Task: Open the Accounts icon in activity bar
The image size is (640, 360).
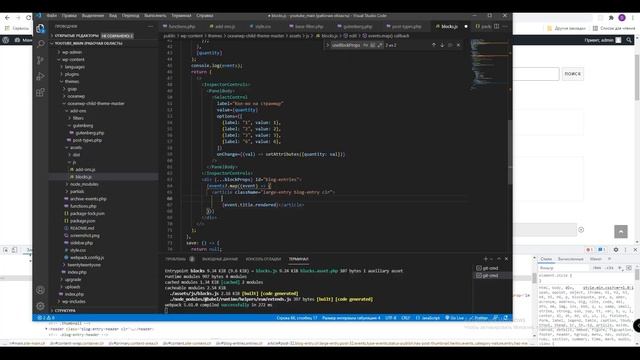Action: 40,290
